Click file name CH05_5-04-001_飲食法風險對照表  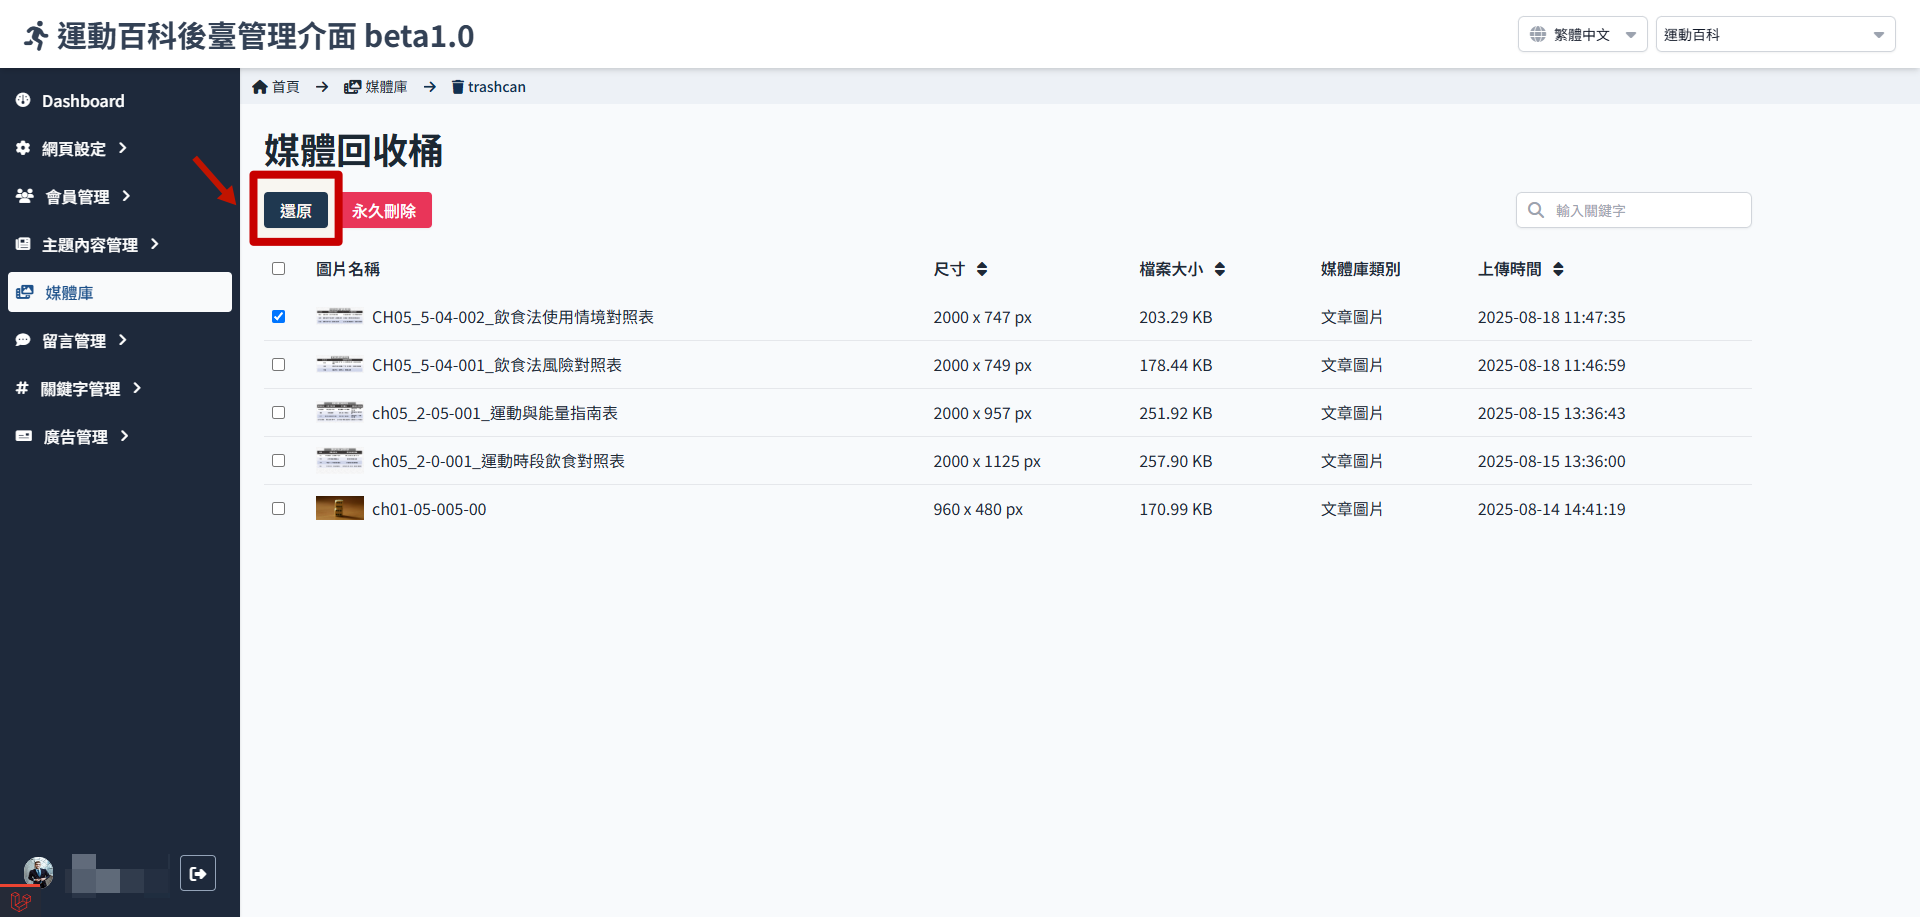tap(497, 365)
